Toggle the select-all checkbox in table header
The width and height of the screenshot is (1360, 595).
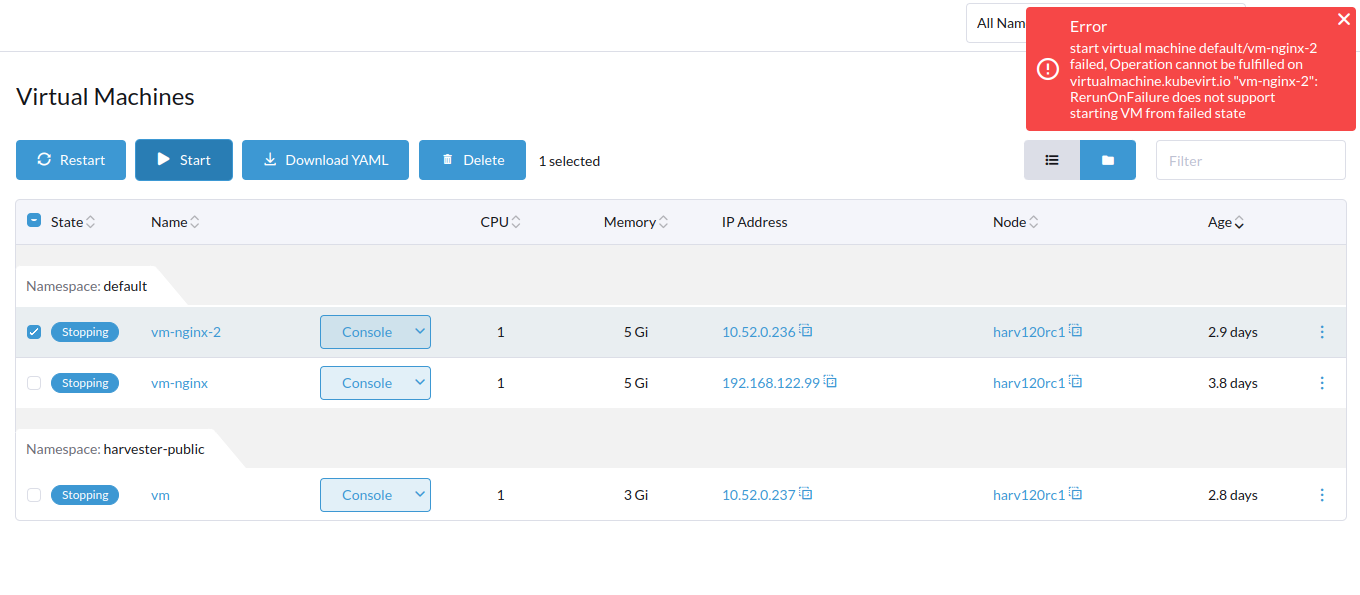tap(33, 221)
